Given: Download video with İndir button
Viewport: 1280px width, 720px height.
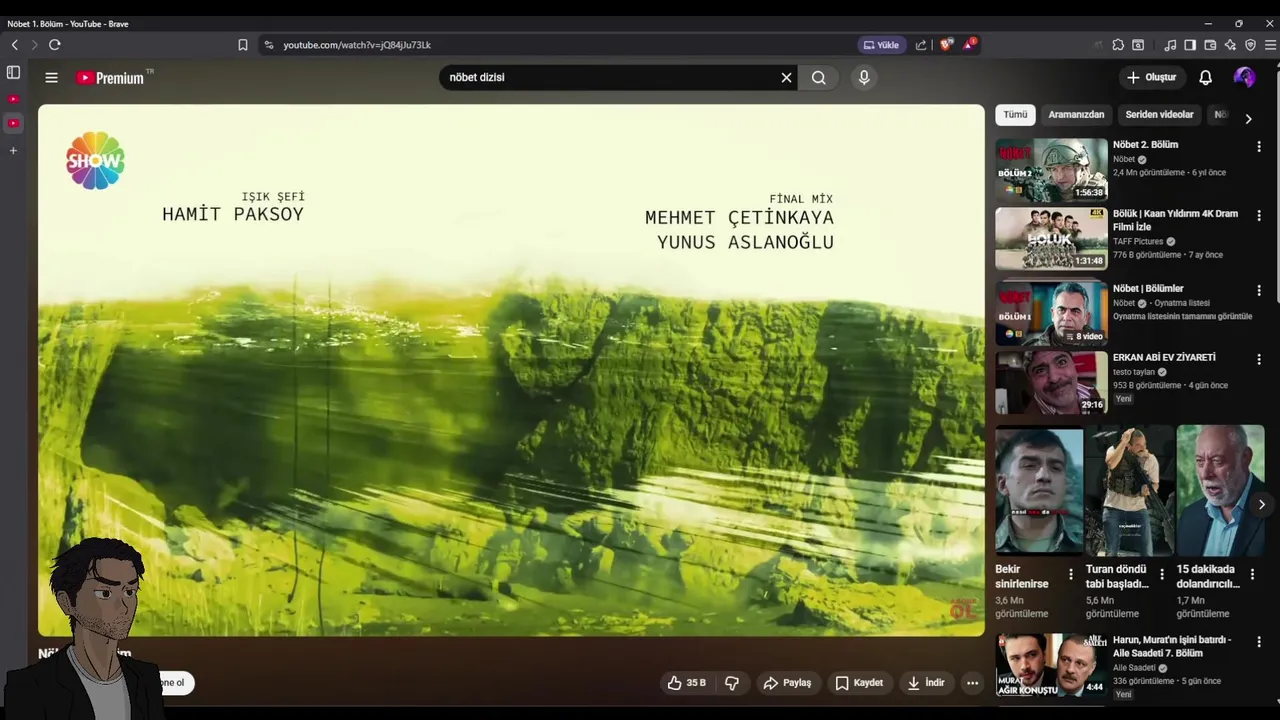Looking at the screenshot, I should [x=925, y=683].
